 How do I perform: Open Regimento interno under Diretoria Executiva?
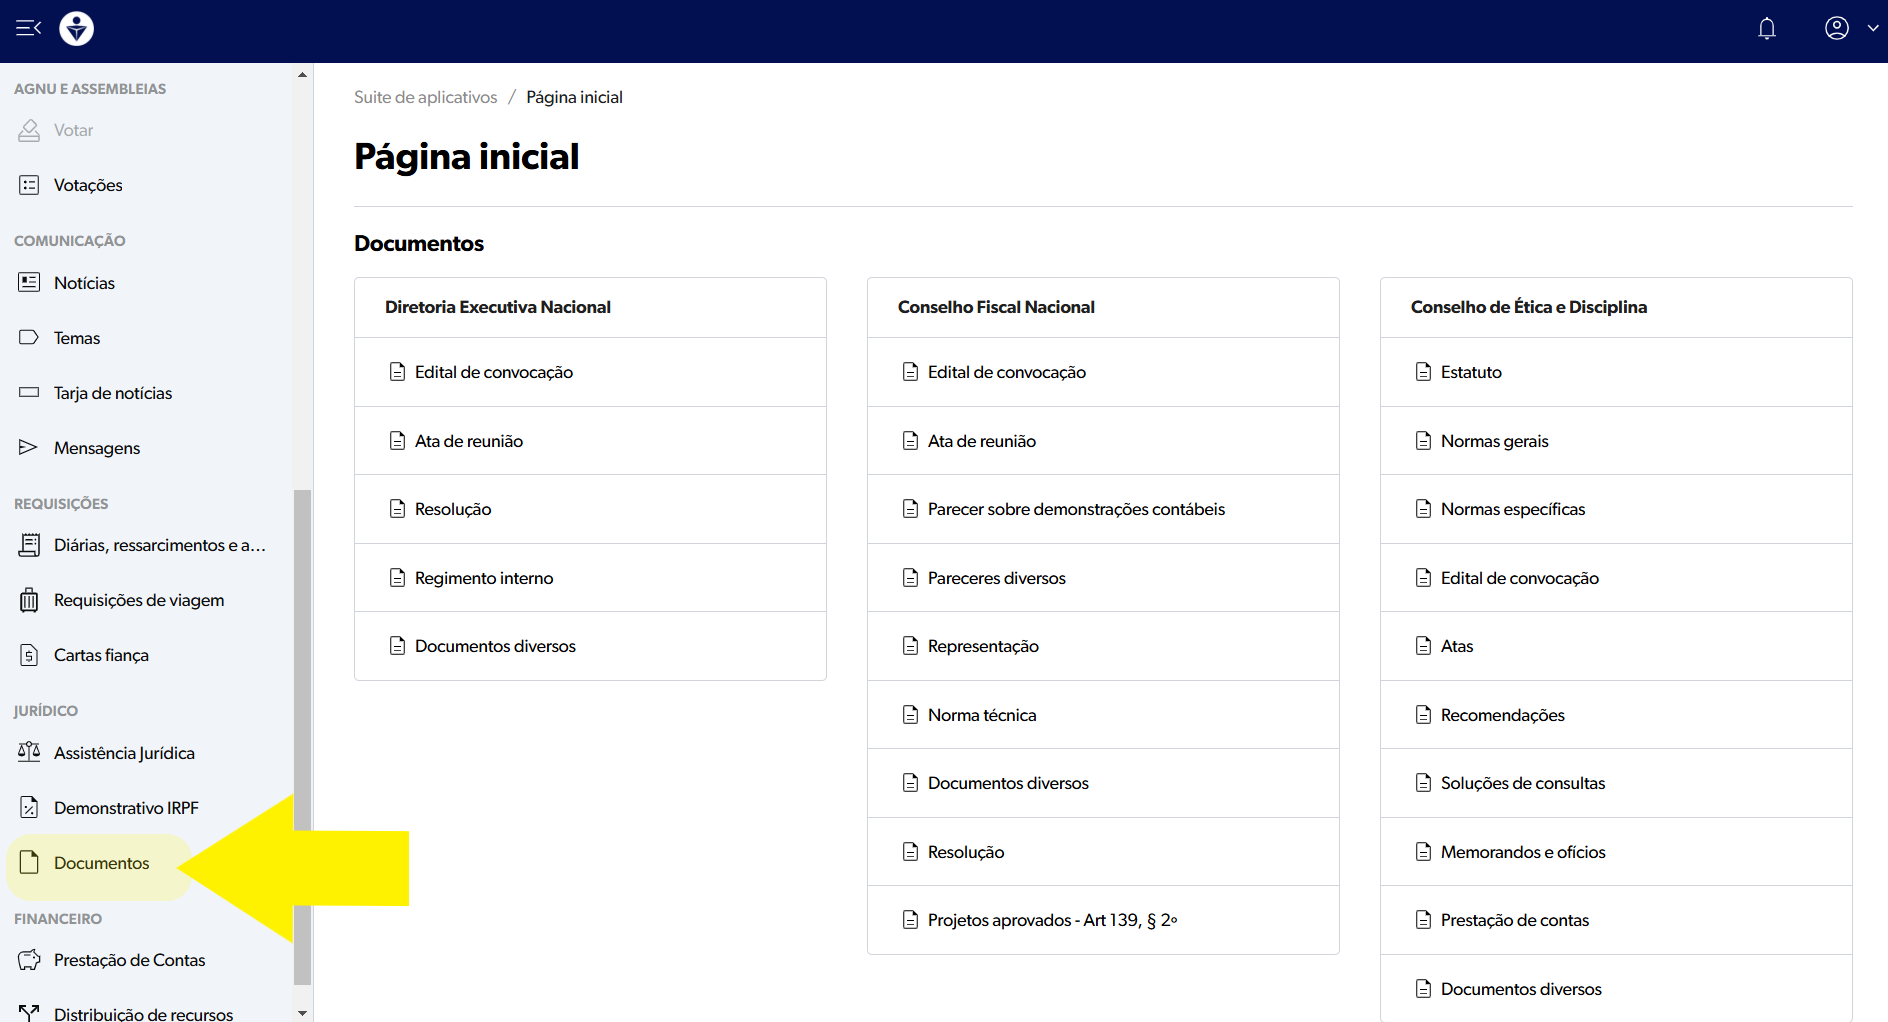click(x=484, y=578)
